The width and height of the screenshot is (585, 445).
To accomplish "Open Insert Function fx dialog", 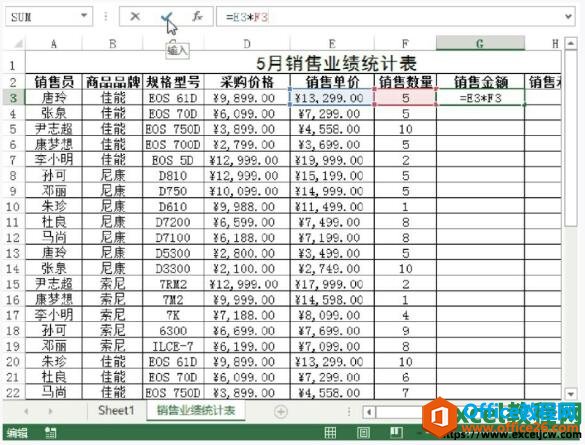I will pos(197,16).
